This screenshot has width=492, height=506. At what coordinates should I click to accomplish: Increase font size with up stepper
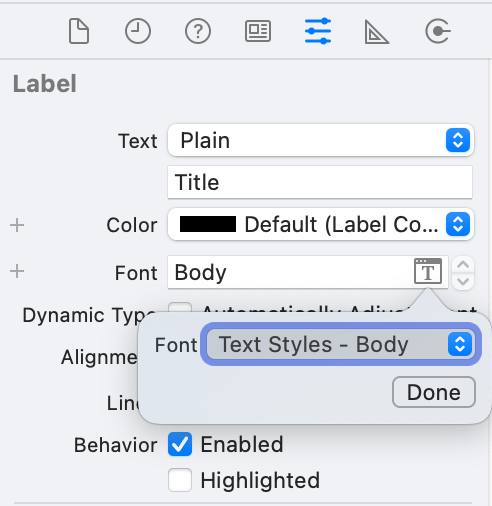coord(463,264)
